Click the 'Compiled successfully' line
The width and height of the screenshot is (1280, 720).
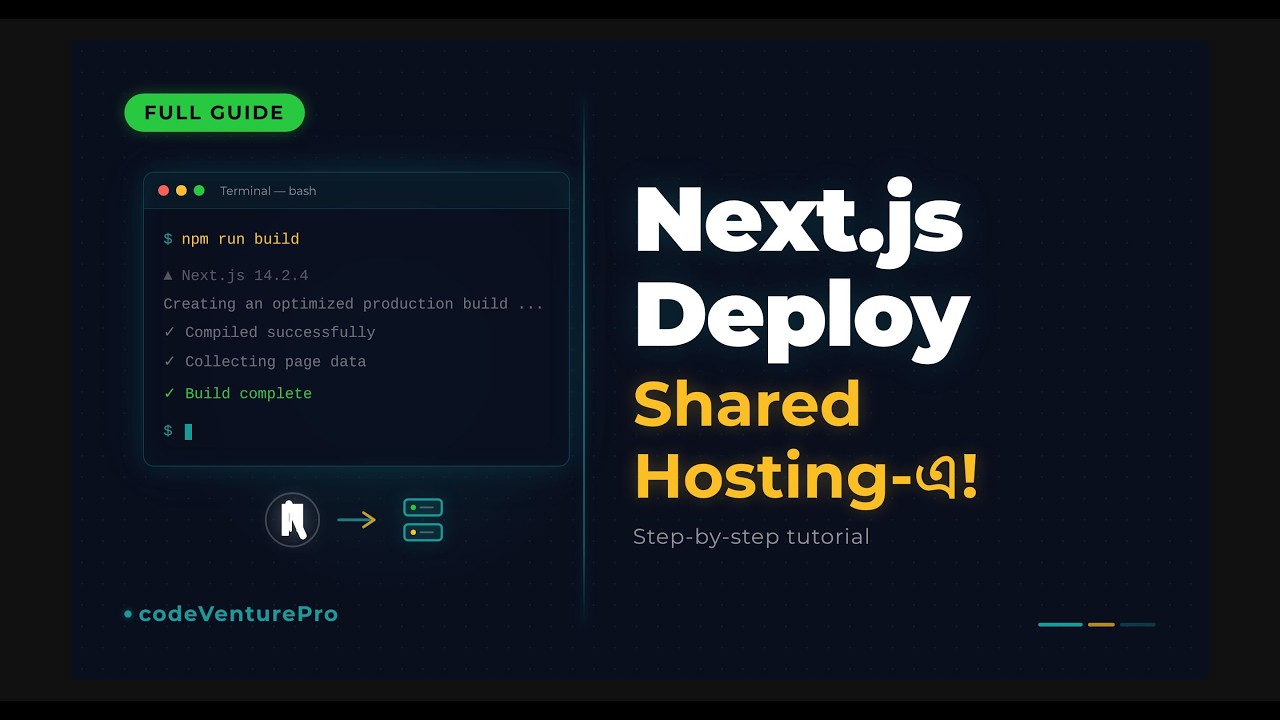[x=269, y=332]
